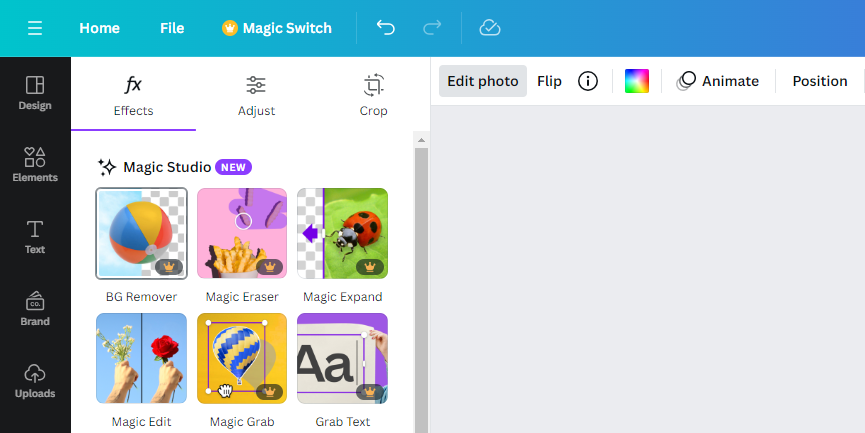Screen dimensions: 865x433
Task: Open the Design sidebar panel
Action: (35, 93)
